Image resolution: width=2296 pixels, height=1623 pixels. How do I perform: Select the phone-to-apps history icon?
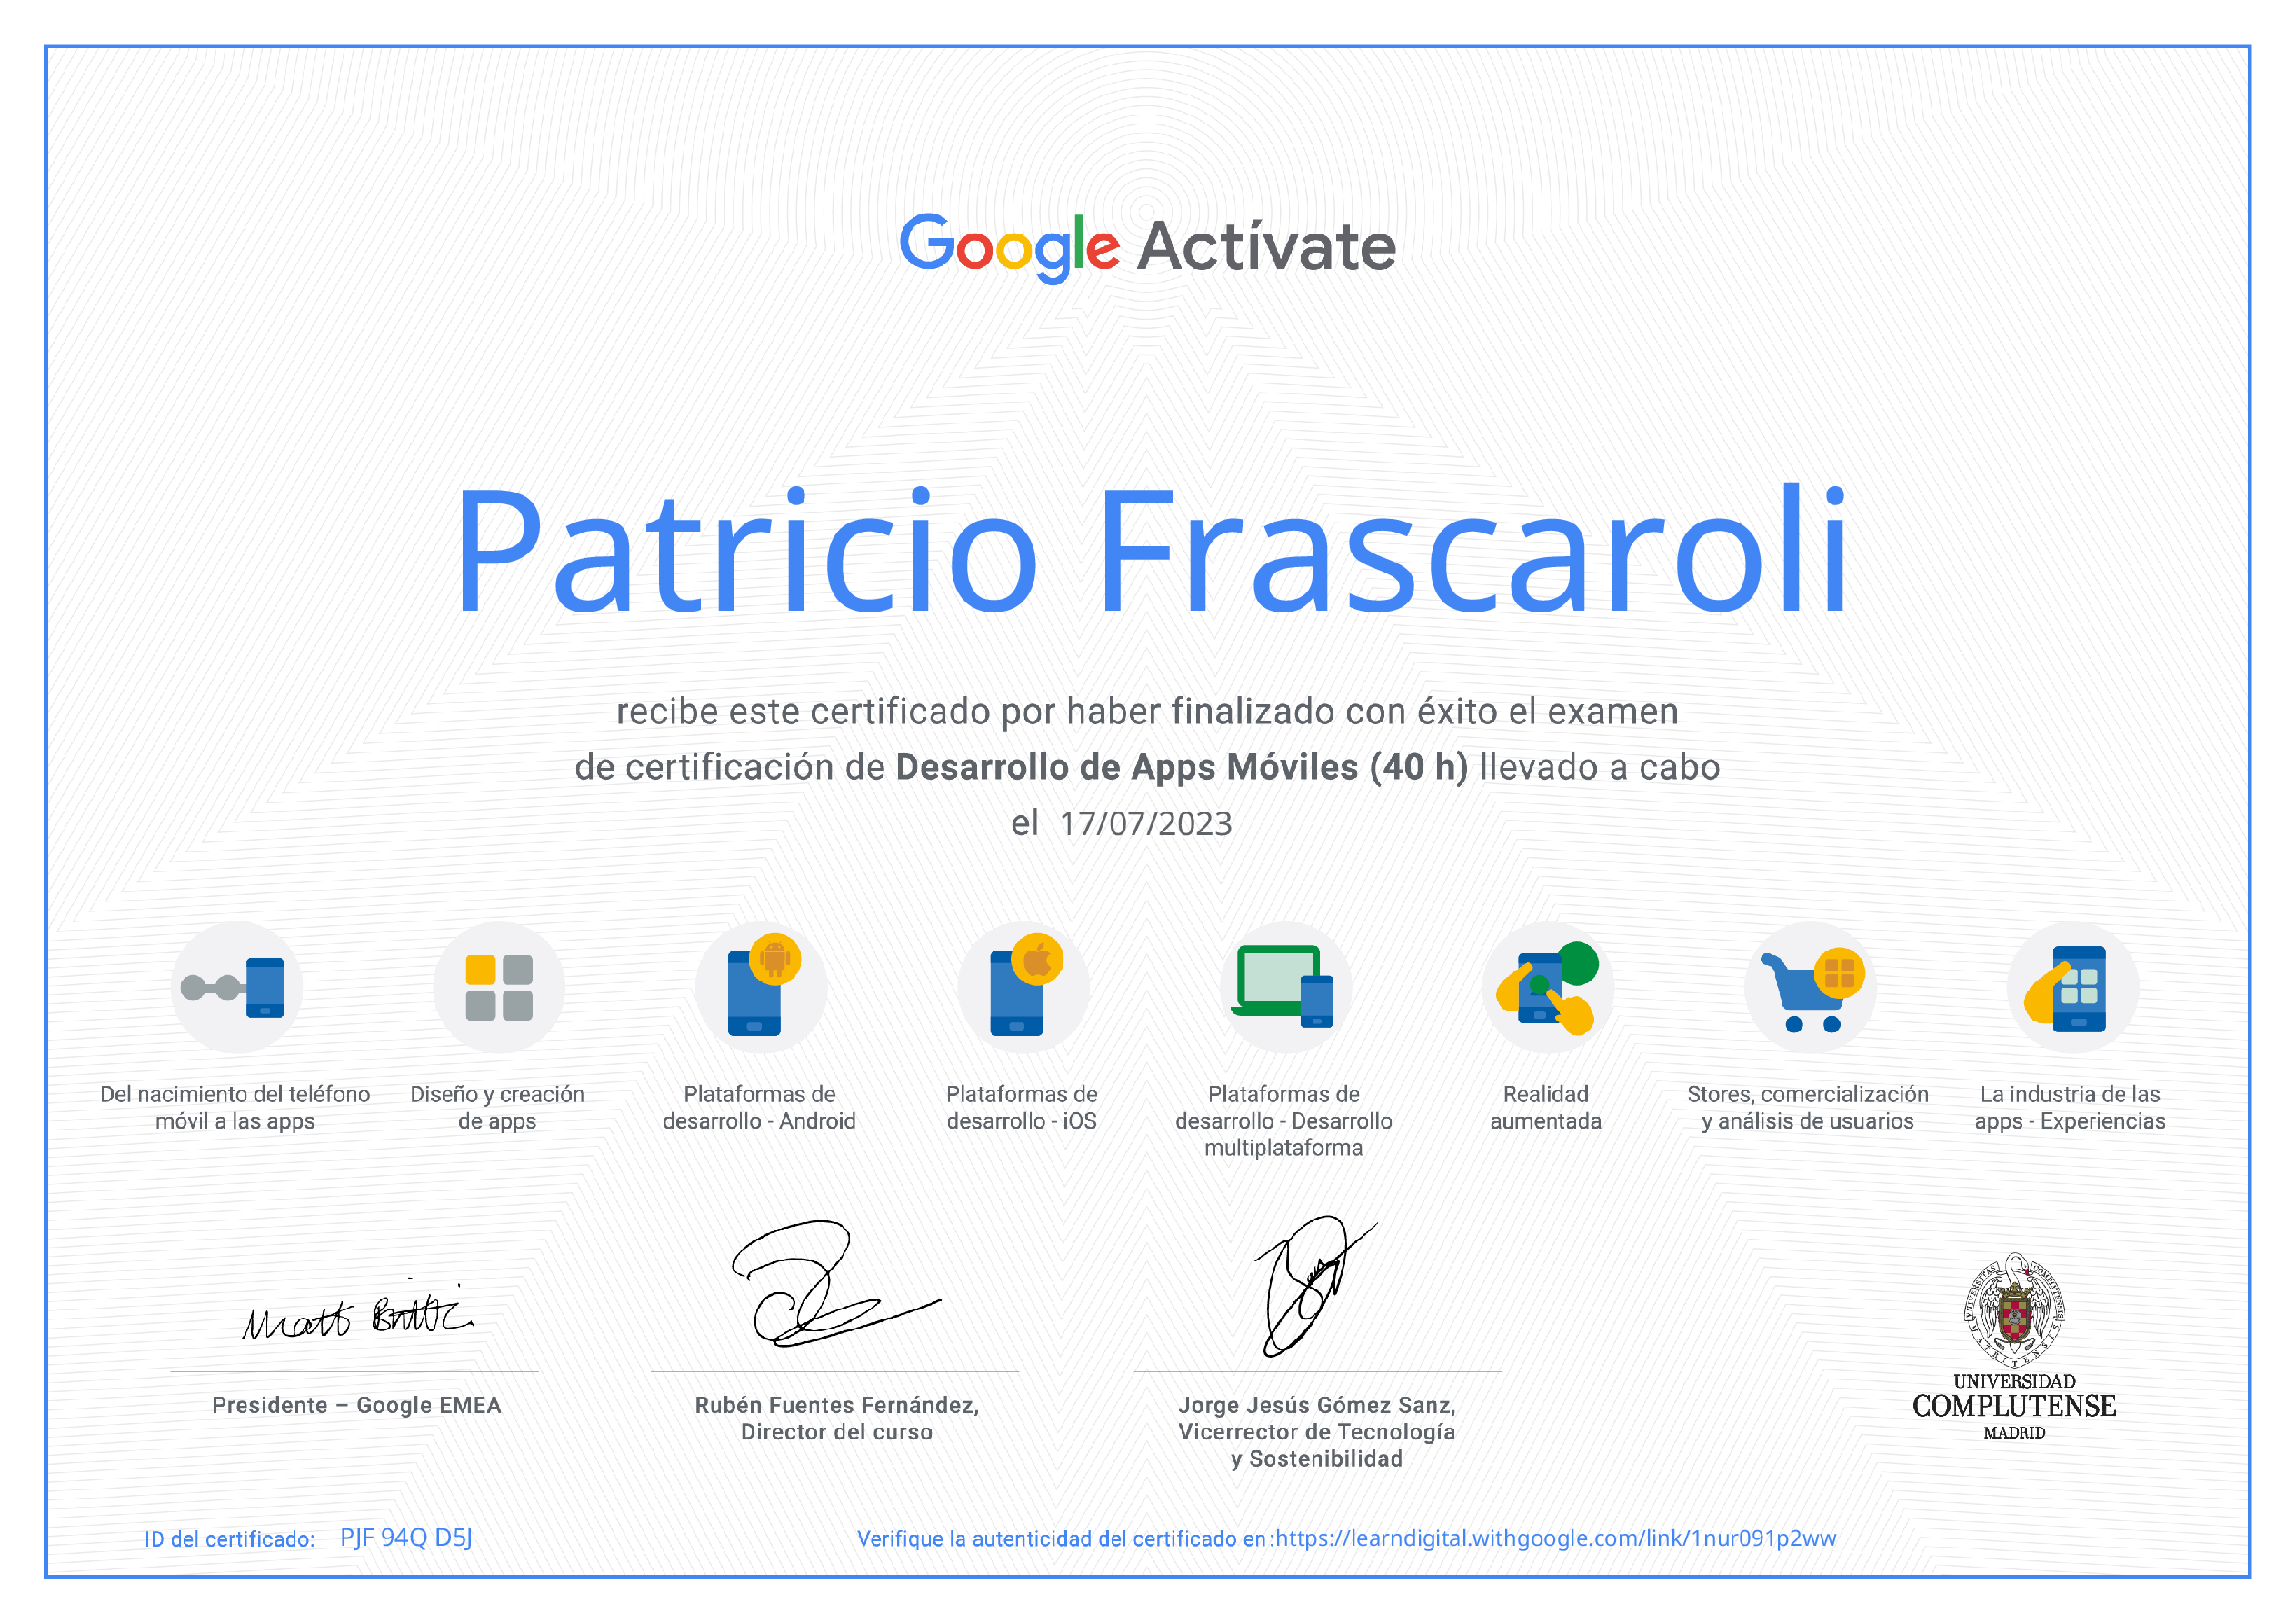(x=237, y=988)
